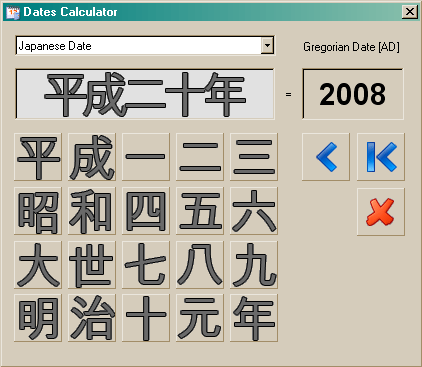The height and width of the screenshot is (367, 422).
Task: Tap the 二 (two) numeral key
Action: pyautogui.click(x=200, y=157)
